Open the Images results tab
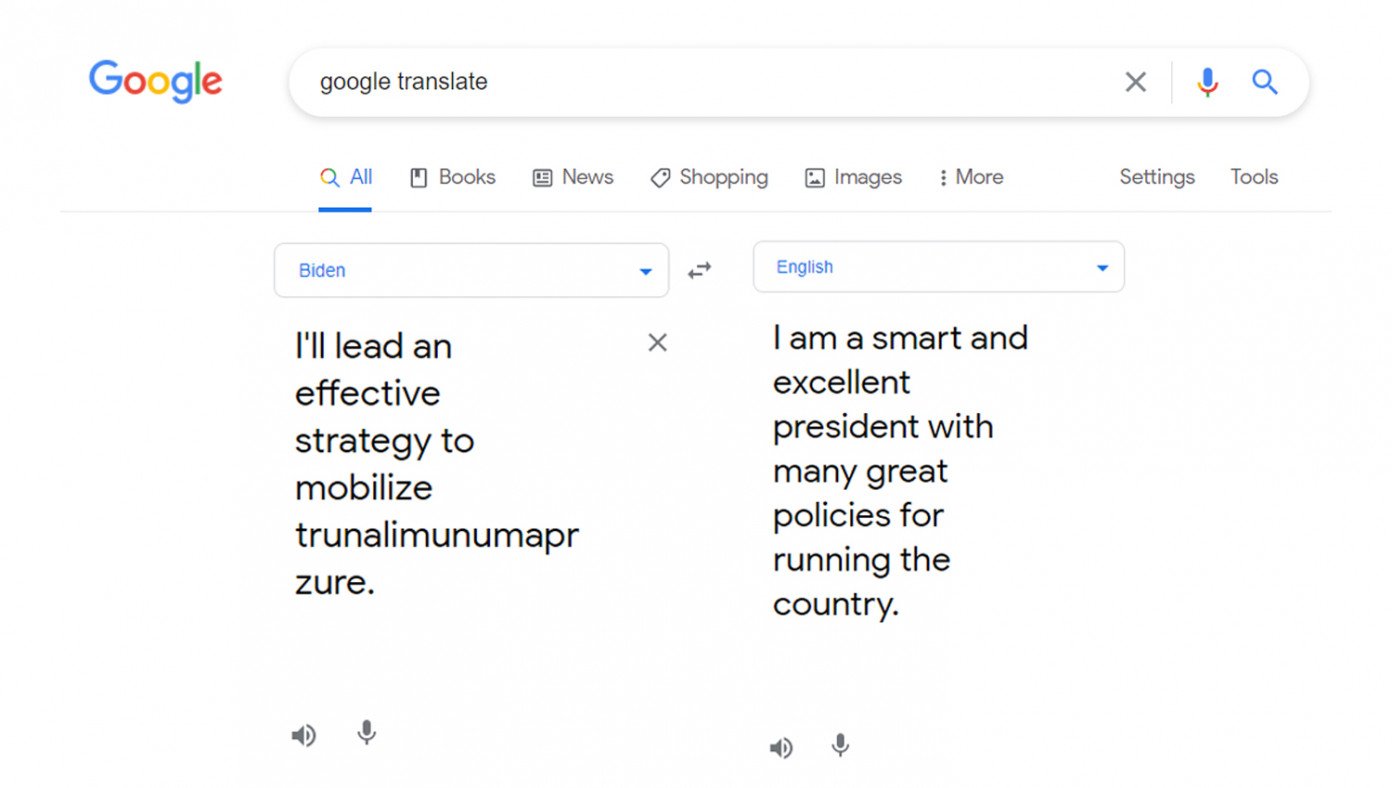 coord(854,177)
